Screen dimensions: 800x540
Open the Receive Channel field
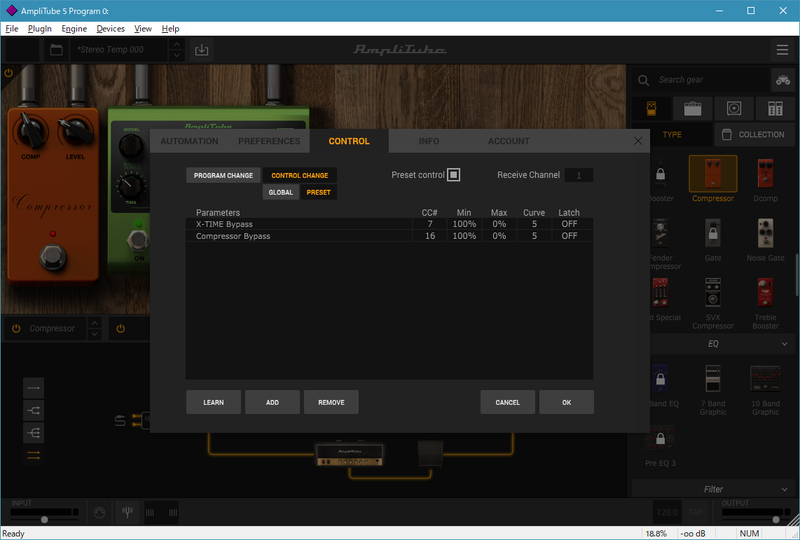click(x=579, y=175)
